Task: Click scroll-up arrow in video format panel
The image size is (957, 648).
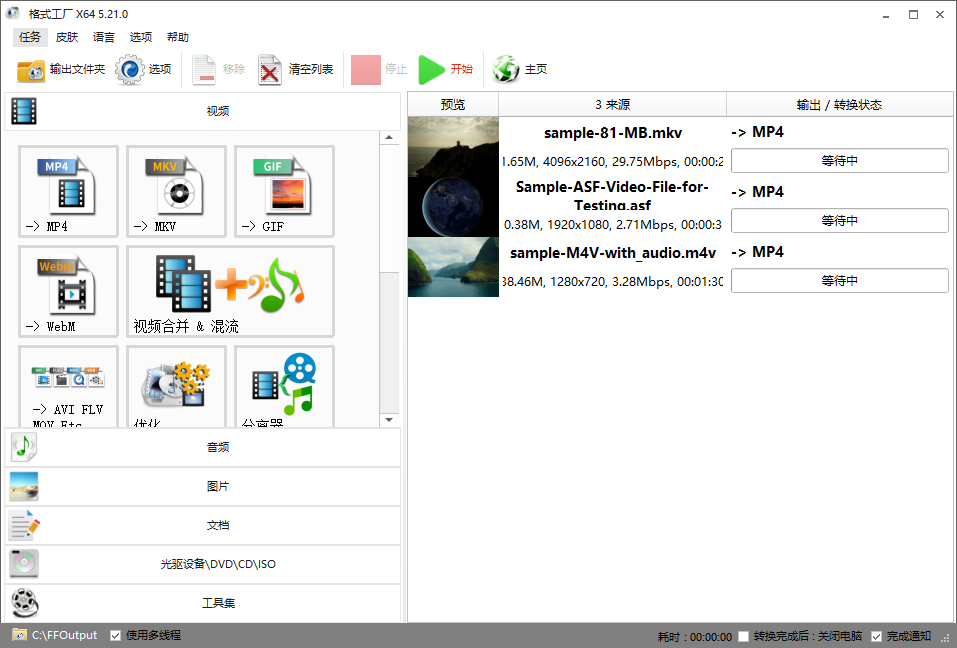Action: pyautogui.click(x=389, y=138)
